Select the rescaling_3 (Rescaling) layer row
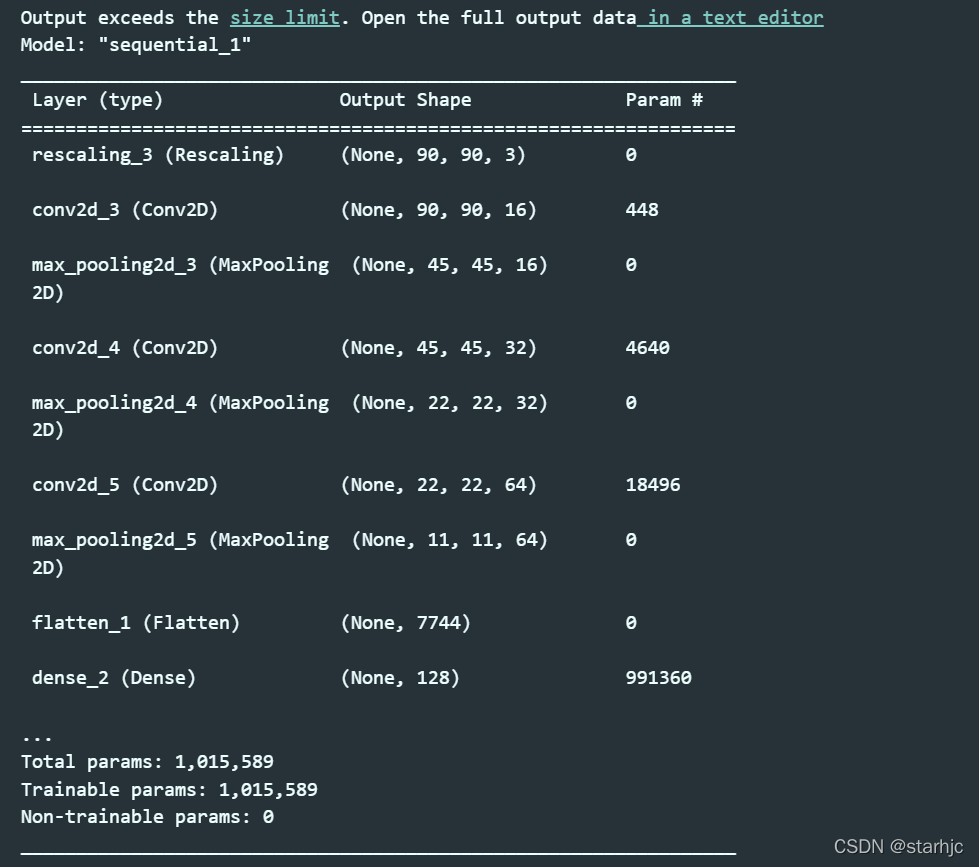Image resolution: width=979 pixels, height=867 pixels. pyautogui.click(x=378, y=155)
